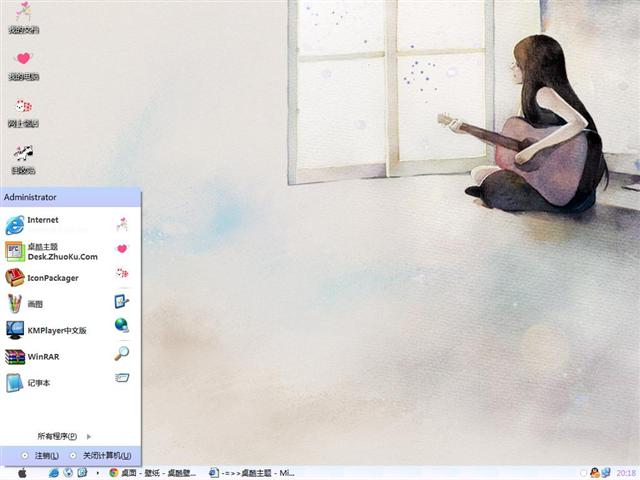Open globe network connections icon in Start menu

[x=122, y=325]
